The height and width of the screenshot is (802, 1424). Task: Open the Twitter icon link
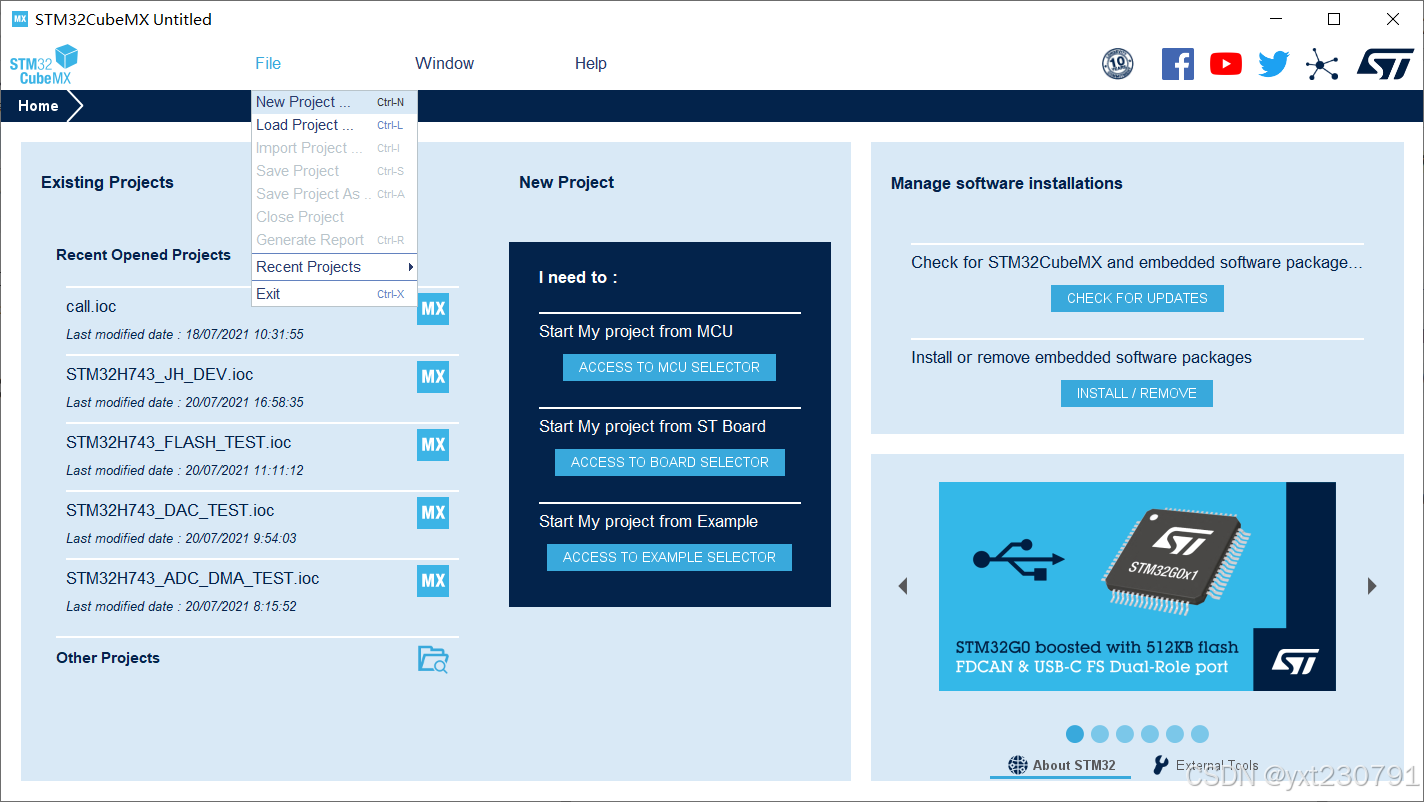tap(1273, 64)
